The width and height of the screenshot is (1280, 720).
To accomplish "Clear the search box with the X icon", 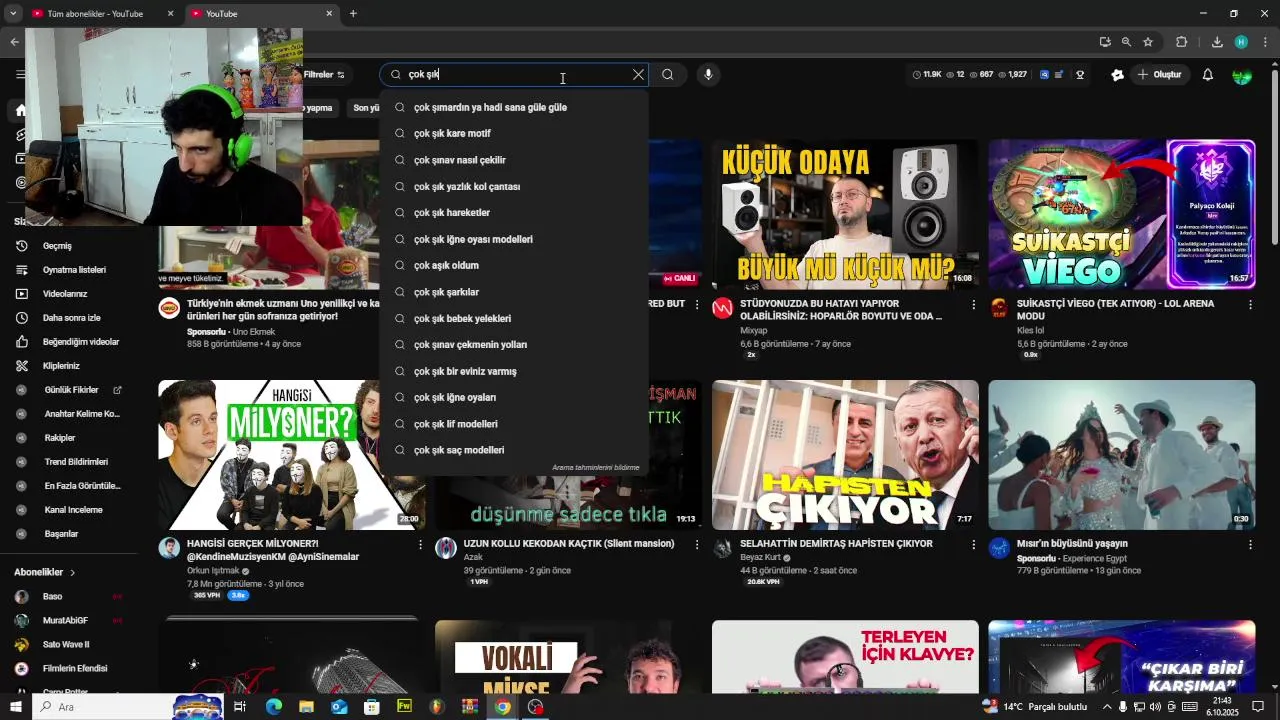I will (638, 75).
